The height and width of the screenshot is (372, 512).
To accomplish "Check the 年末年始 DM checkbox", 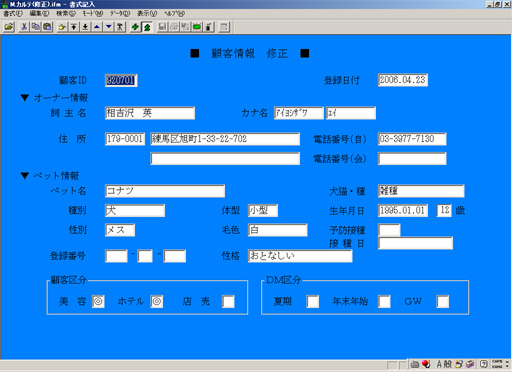I will tap(384, 301).
